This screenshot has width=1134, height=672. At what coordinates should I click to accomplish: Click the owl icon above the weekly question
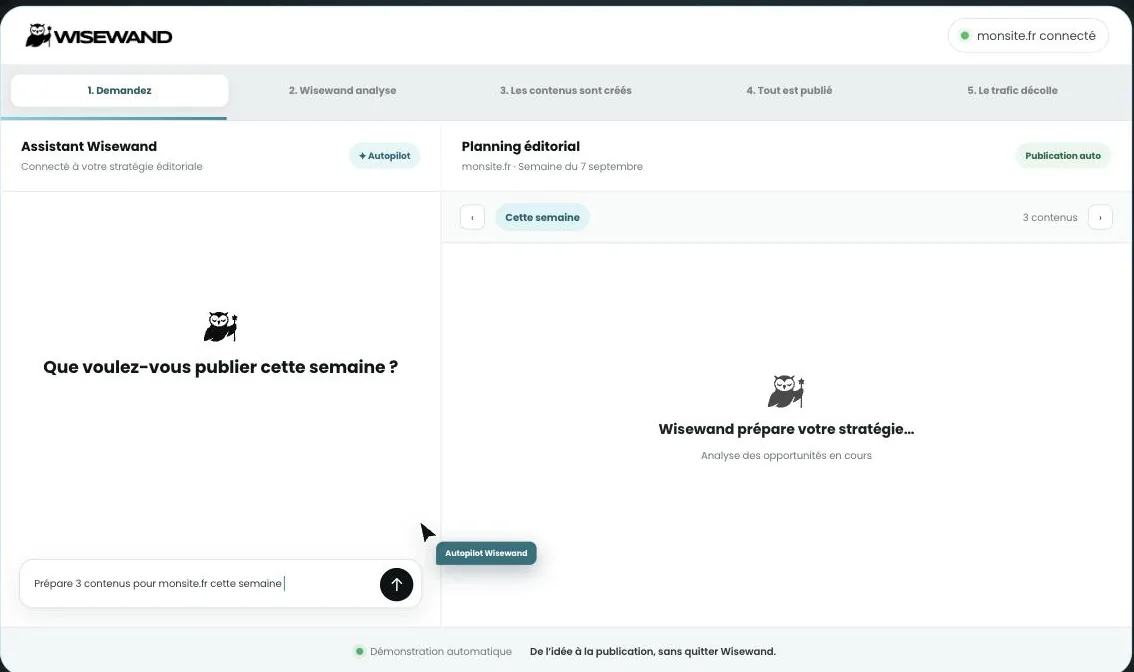tap(221, 327)
